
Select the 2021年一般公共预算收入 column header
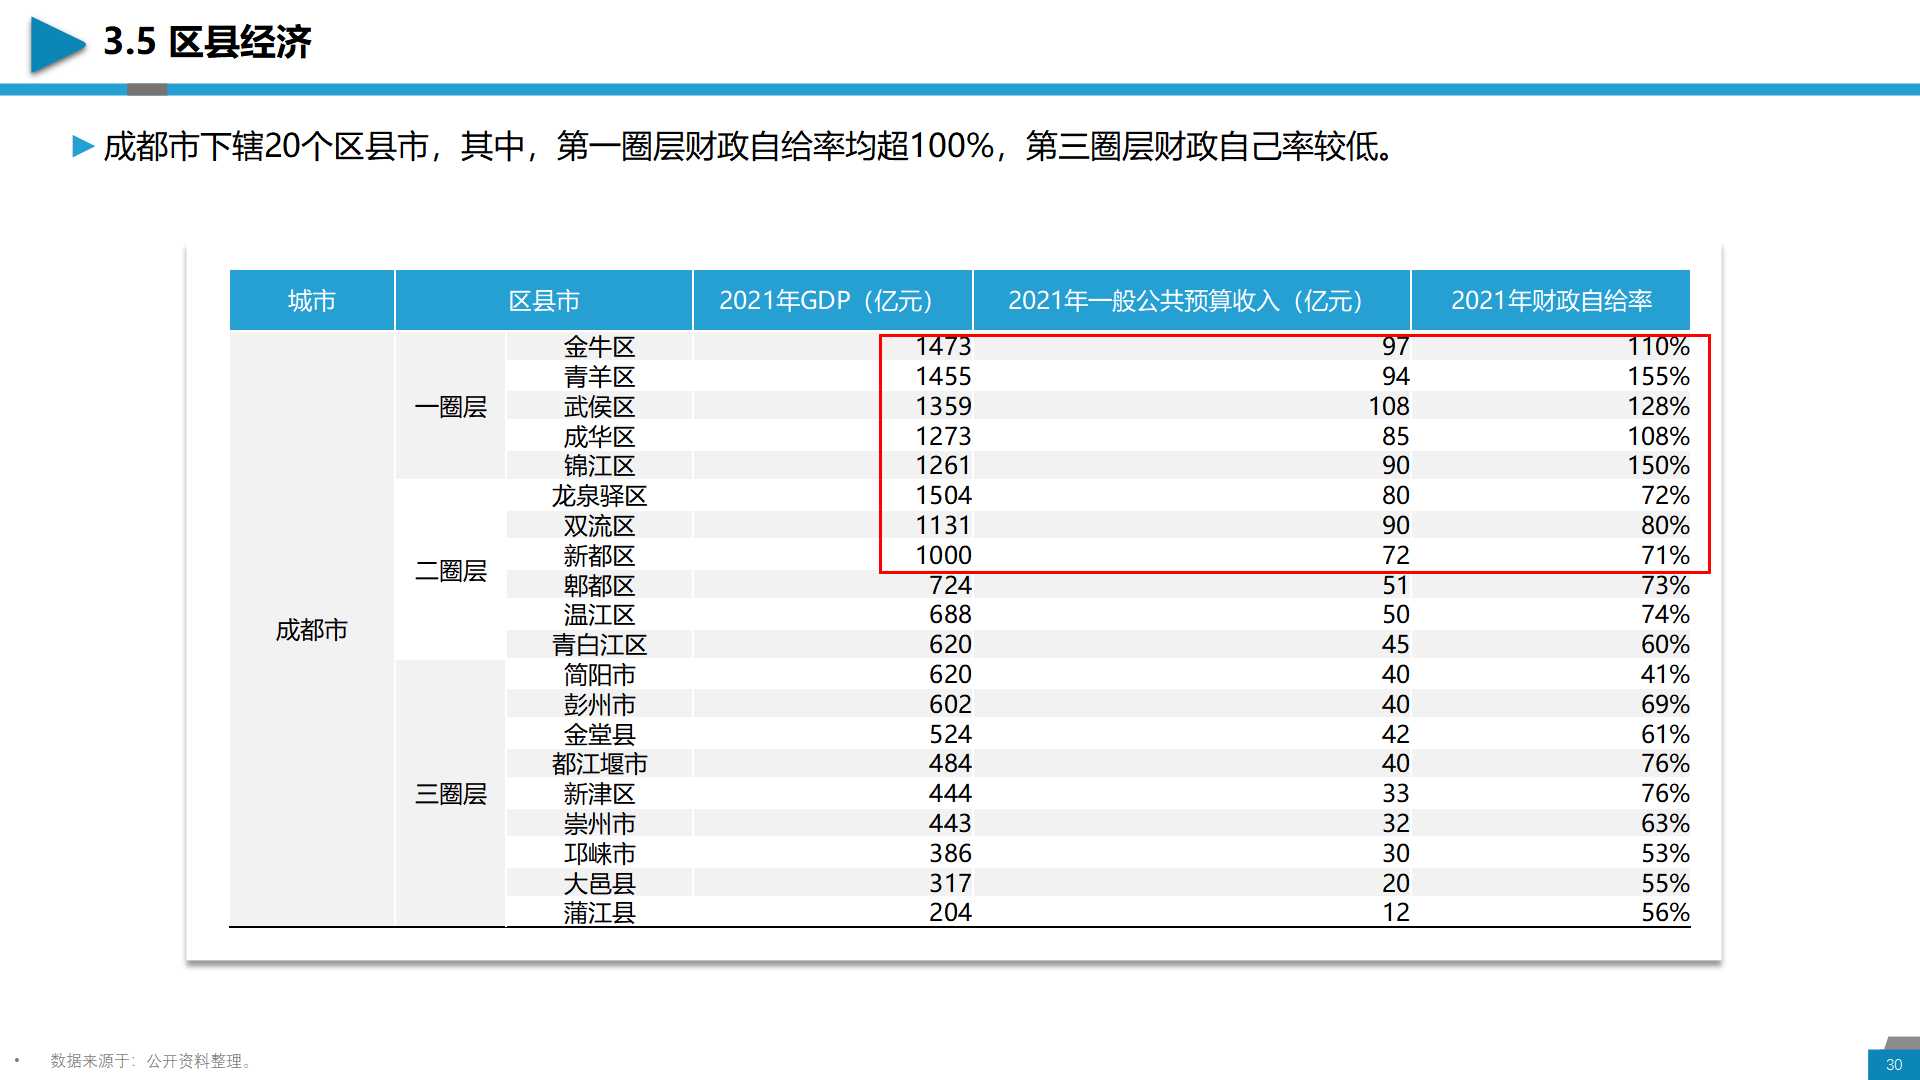click(1191, 300)
